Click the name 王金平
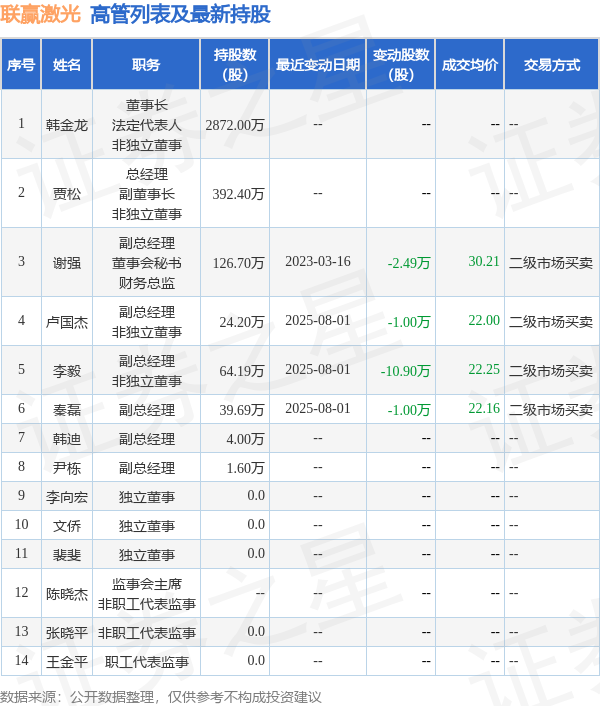Viewport: 600px width, 706px height. point(67,662)
